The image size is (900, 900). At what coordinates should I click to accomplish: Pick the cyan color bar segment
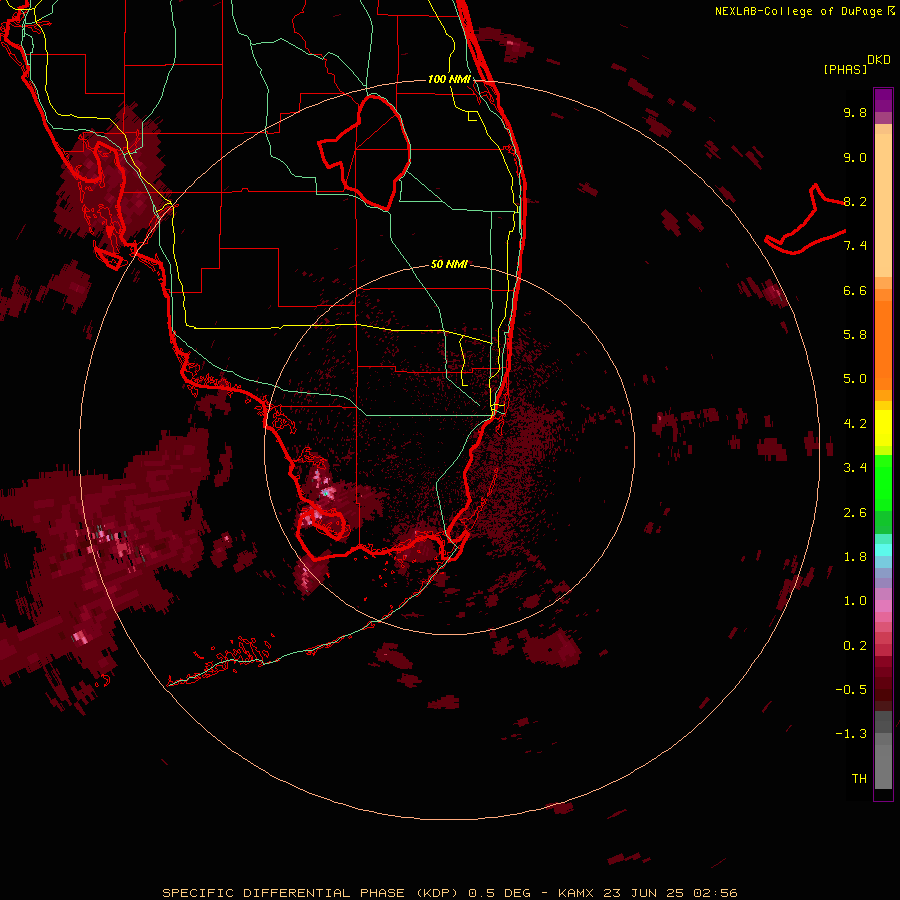tap(883, 550)
